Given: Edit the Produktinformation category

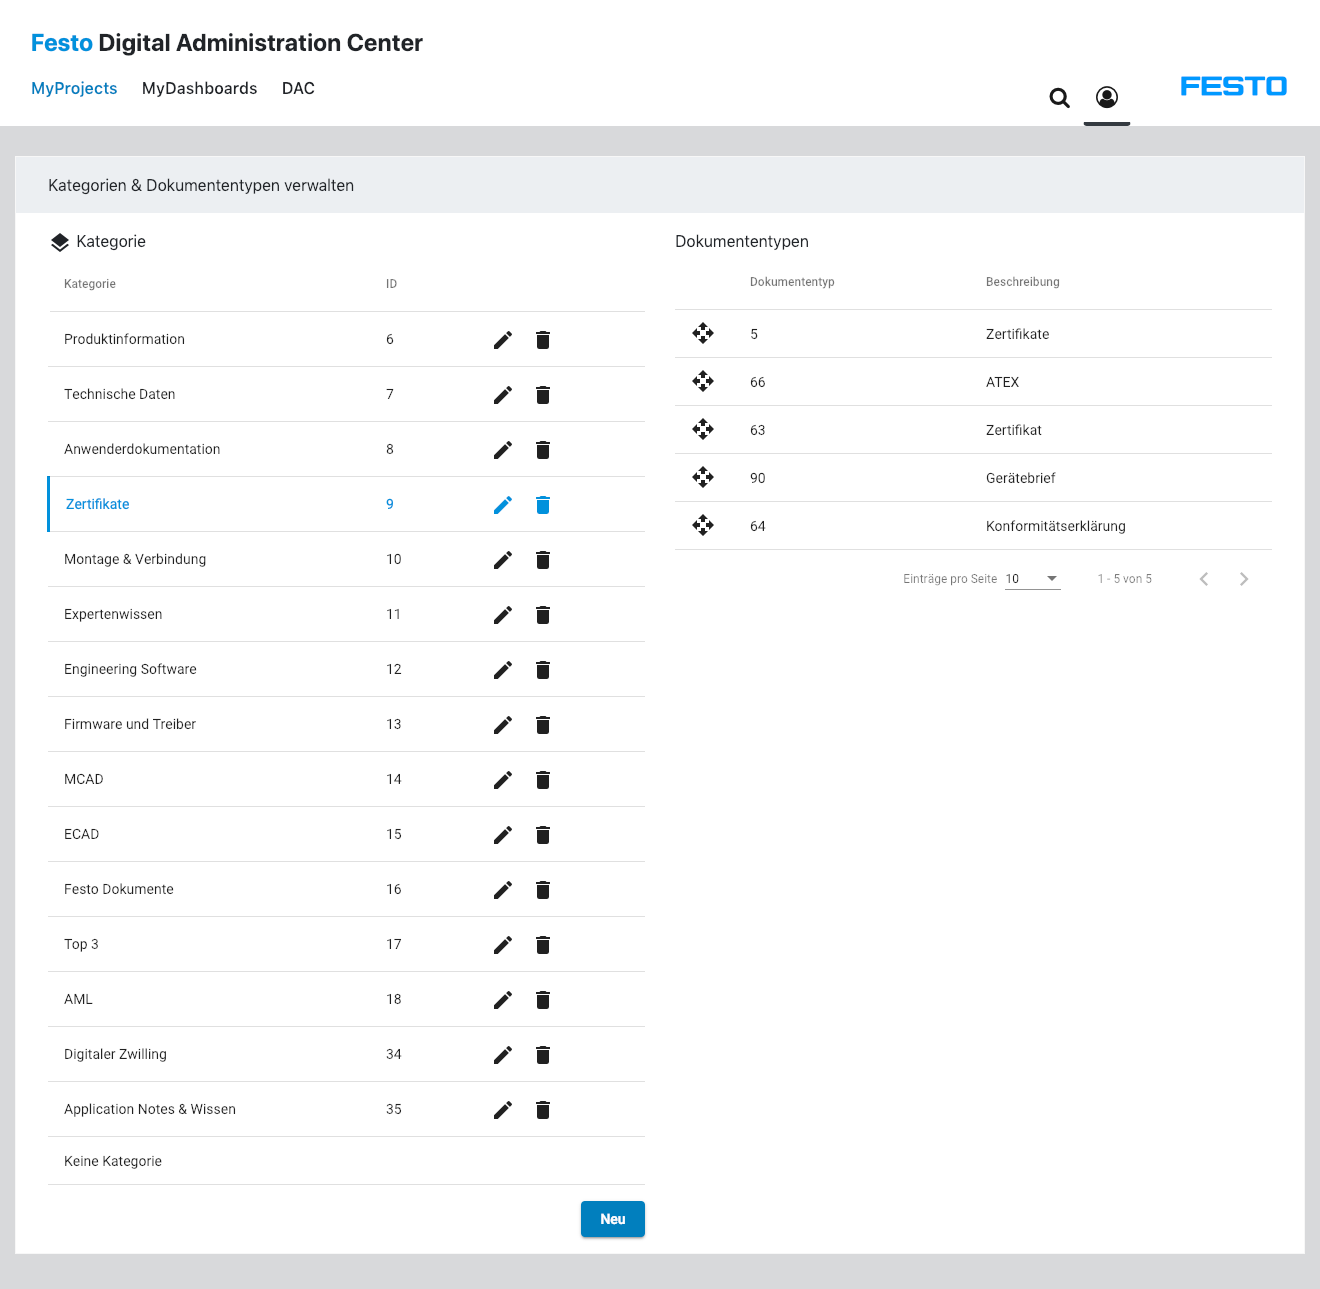Looking at the screenshot, I should [x=502, y=340].
